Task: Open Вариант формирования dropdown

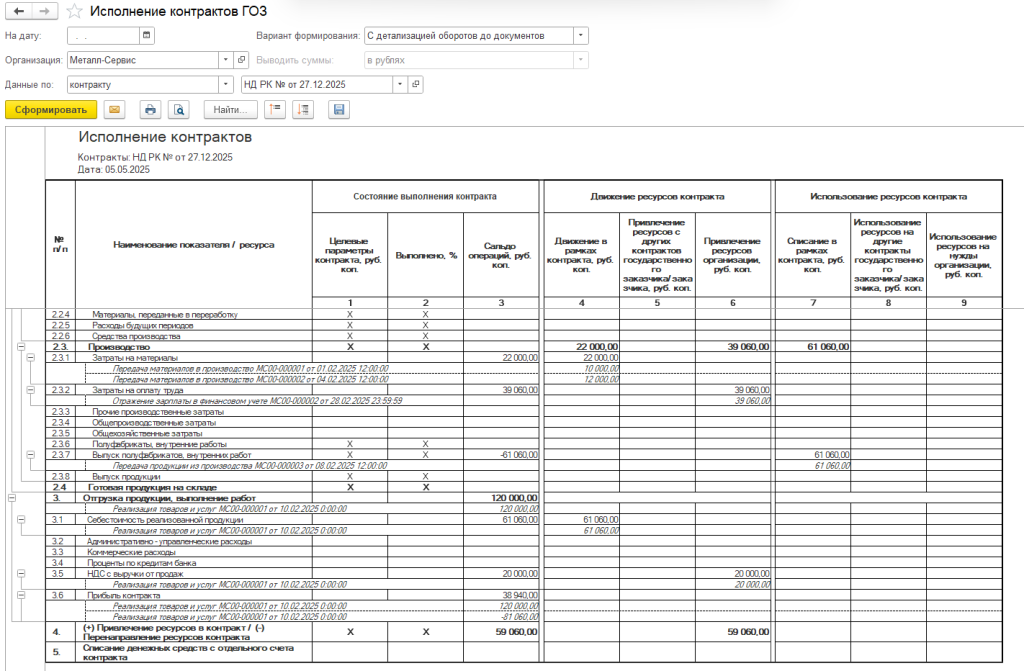Action: click(x=581, y=36)
